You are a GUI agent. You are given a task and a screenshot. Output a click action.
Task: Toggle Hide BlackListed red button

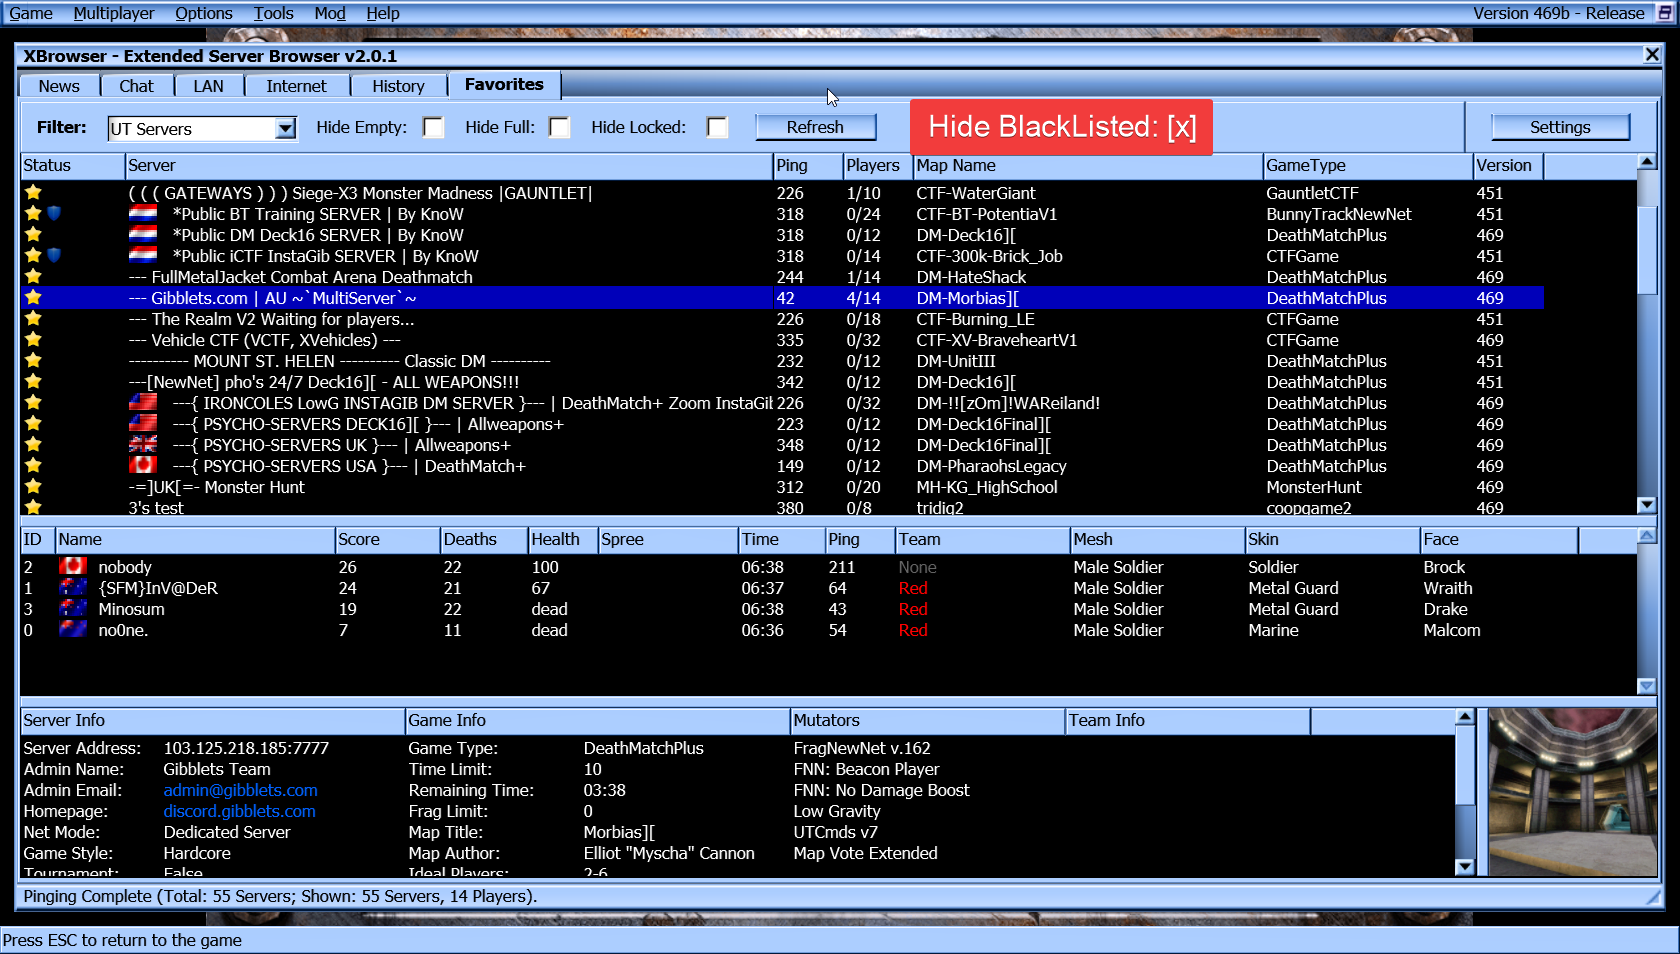click(1061, 127)
